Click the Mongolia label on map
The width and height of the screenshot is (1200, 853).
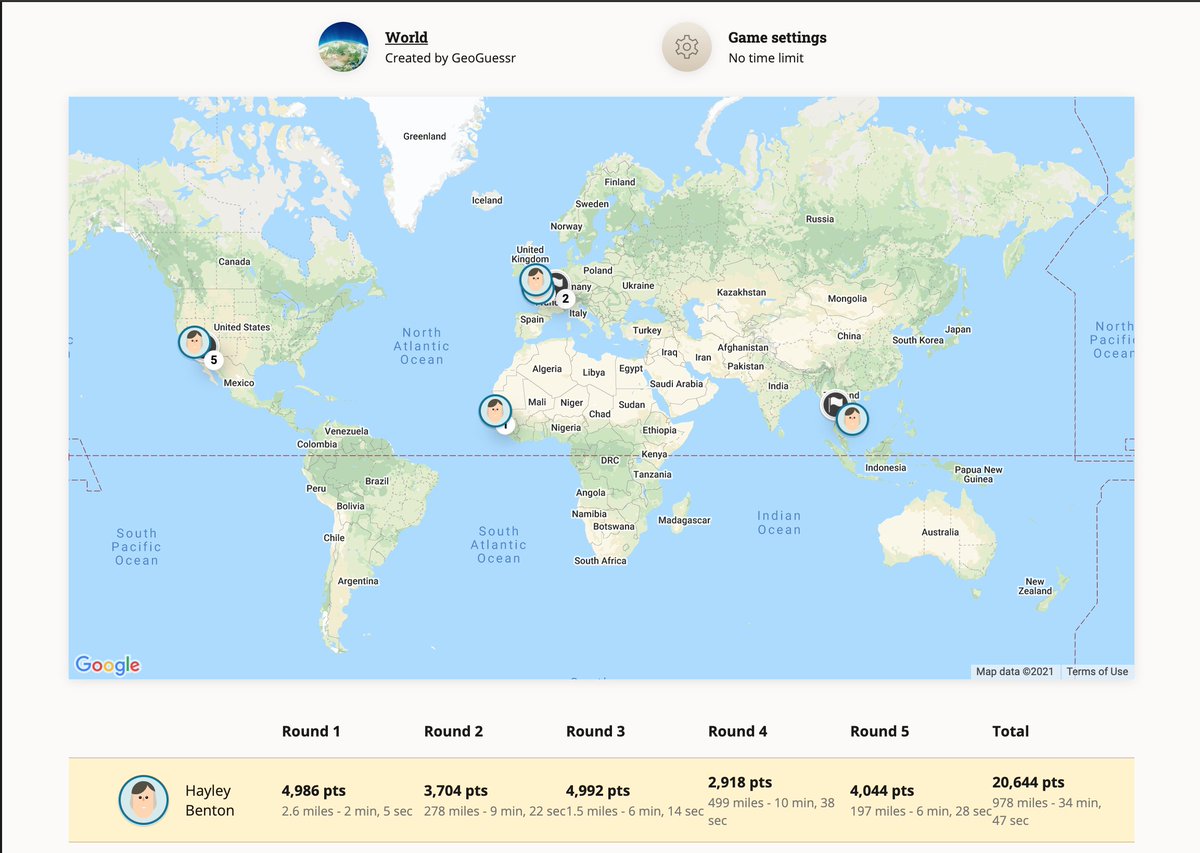[848, 299]
